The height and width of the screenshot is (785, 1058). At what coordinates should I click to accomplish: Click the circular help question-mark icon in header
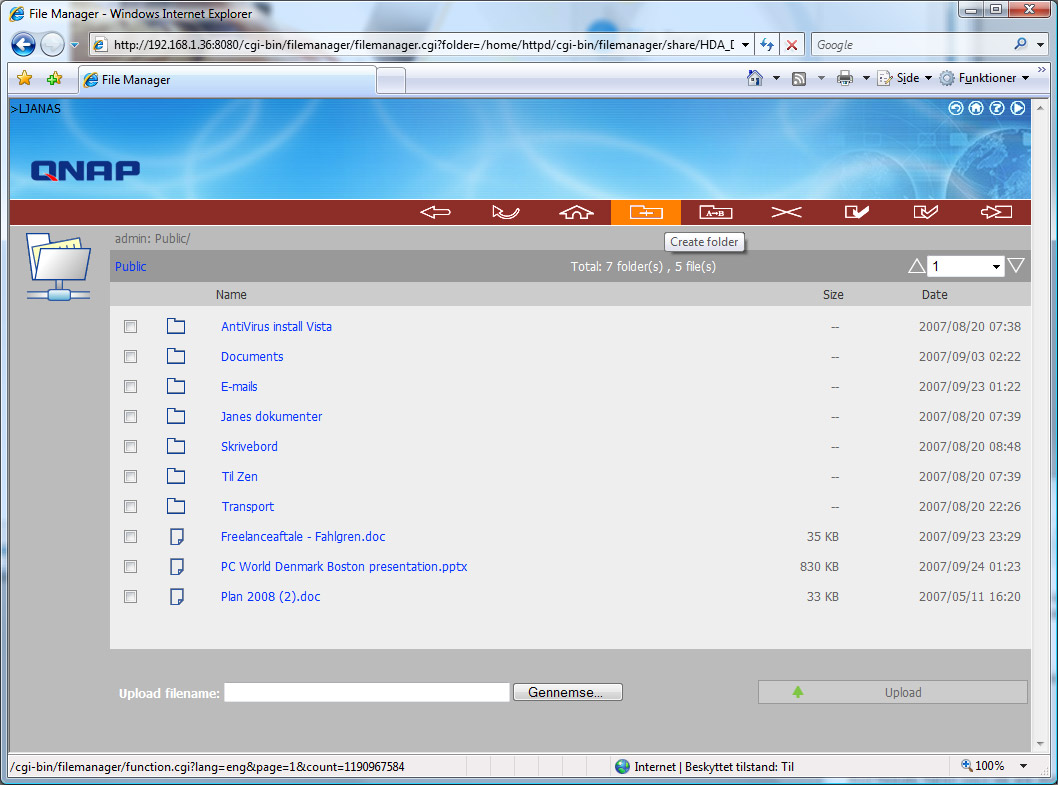997,109
